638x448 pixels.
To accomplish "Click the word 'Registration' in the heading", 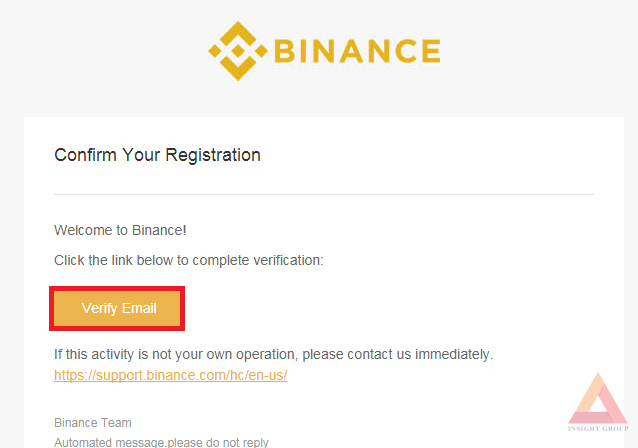I will [213, 155].
